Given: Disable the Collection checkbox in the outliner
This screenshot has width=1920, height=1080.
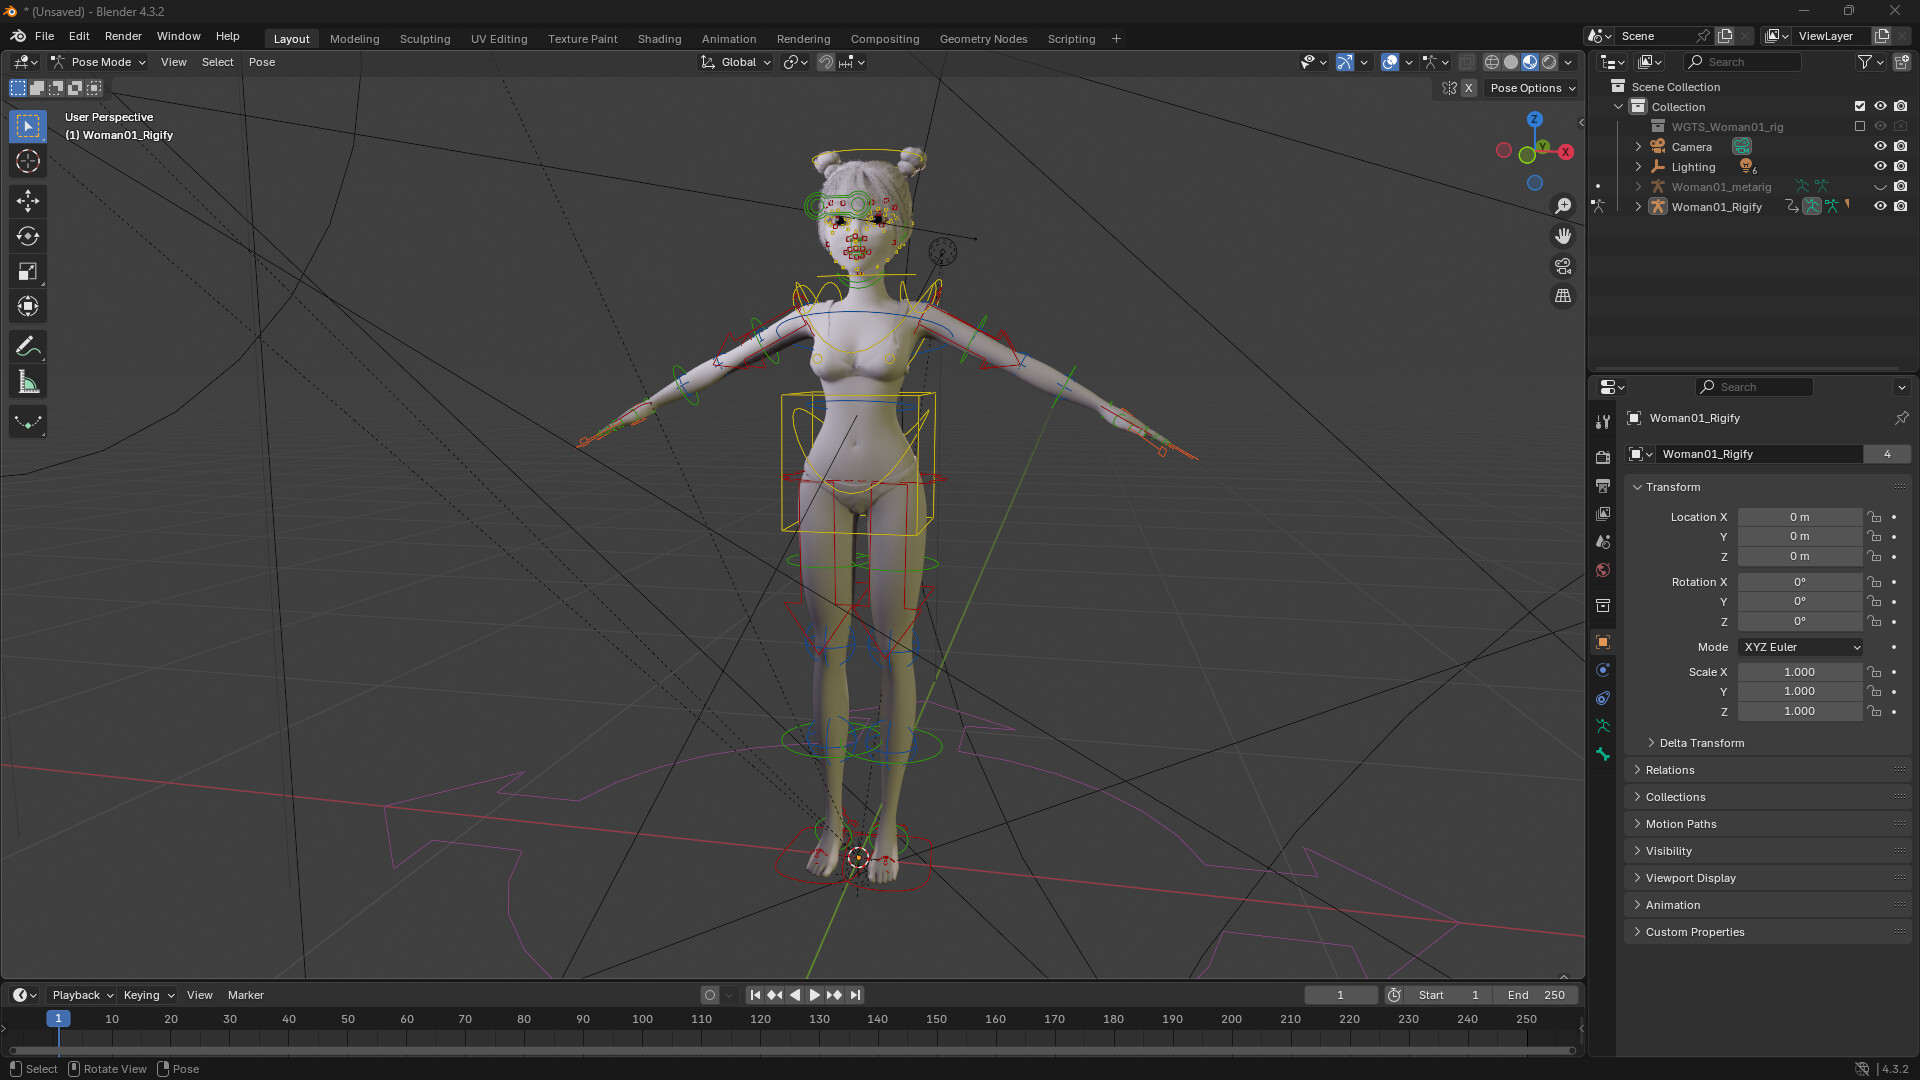Looking at the screenshot, I should click(x=1860, y=106).
